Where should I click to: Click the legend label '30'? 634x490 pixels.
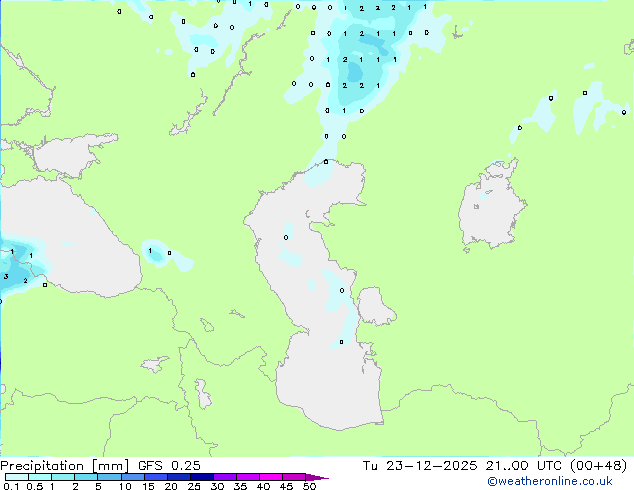coord(217,486)
